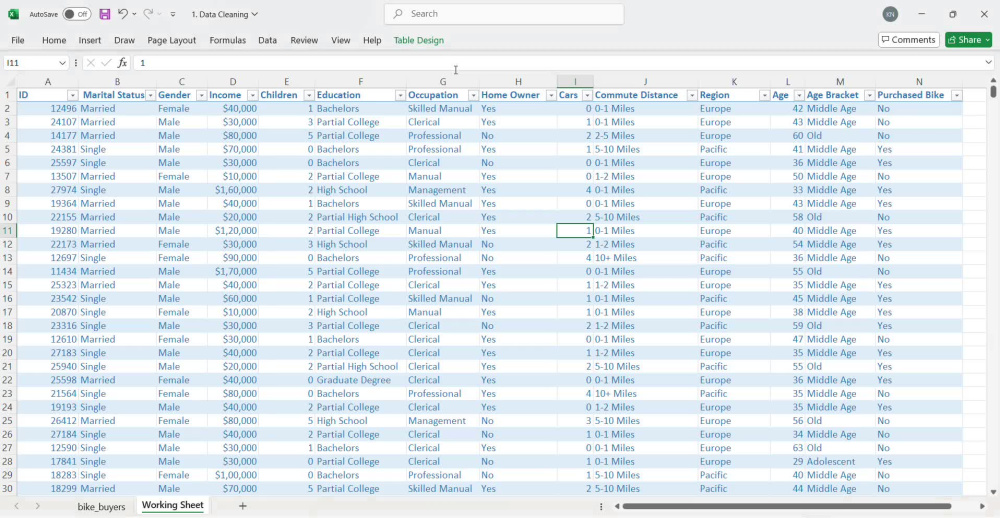Open the Home Owner filter dropdown
The image size is (1000, 518).
tap(551, 95)
